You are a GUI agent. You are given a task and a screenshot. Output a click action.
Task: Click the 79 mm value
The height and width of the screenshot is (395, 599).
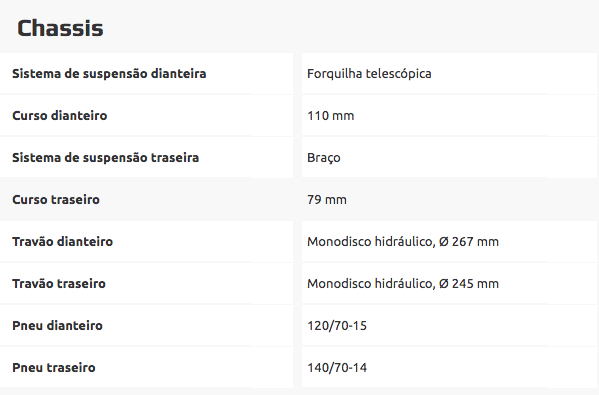click(327, 199)
